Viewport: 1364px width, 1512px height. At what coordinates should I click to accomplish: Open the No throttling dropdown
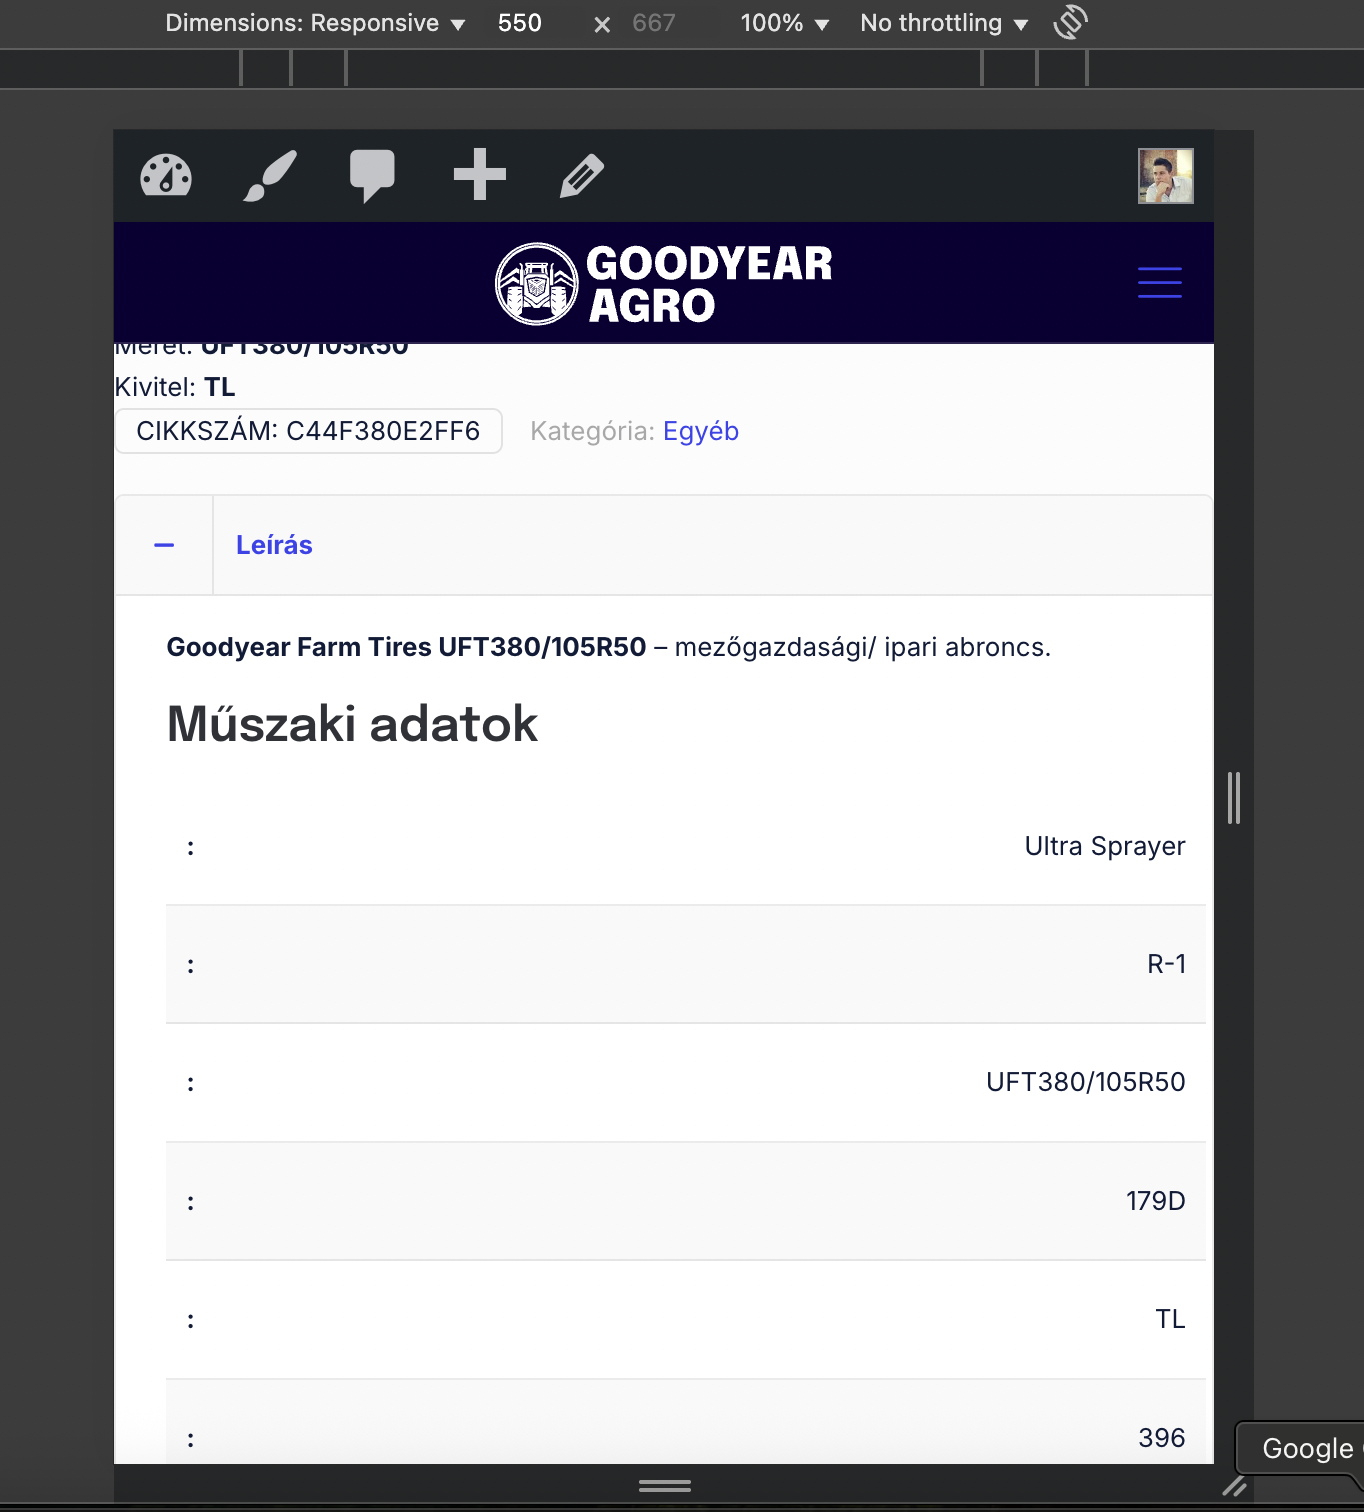coord(944,23)
